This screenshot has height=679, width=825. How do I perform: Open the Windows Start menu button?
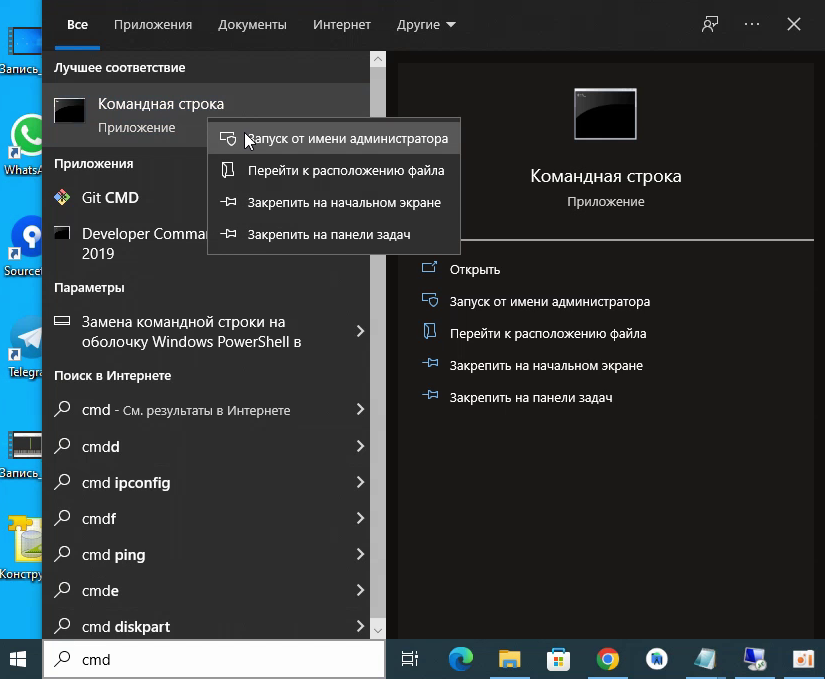pyautogui.click(x=18, y=659)
